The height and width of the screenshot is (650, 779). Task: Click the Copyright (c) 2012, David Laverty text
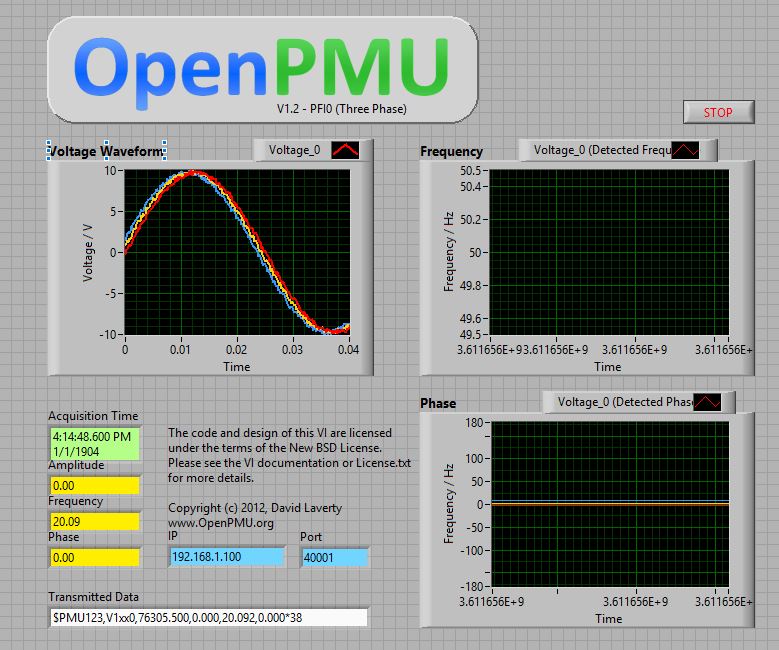(255, 508)
